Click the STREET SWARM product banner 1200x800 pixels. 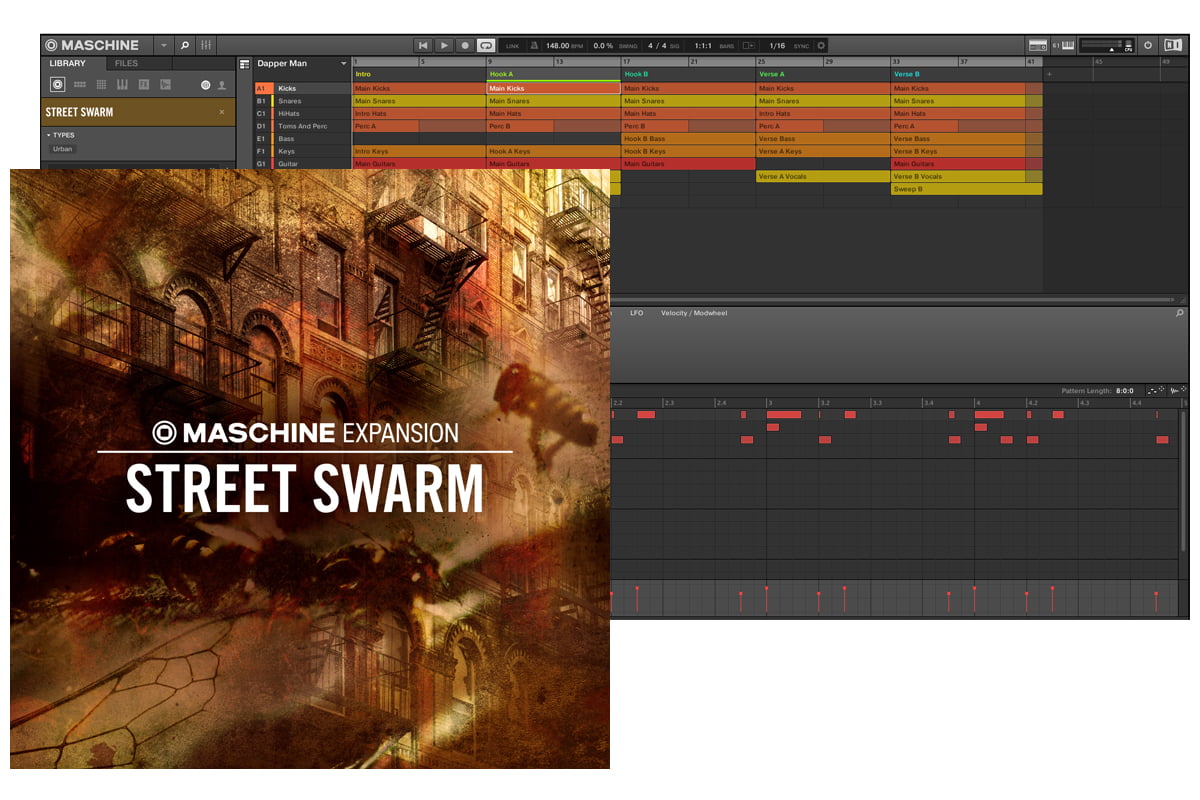[138, 112]
